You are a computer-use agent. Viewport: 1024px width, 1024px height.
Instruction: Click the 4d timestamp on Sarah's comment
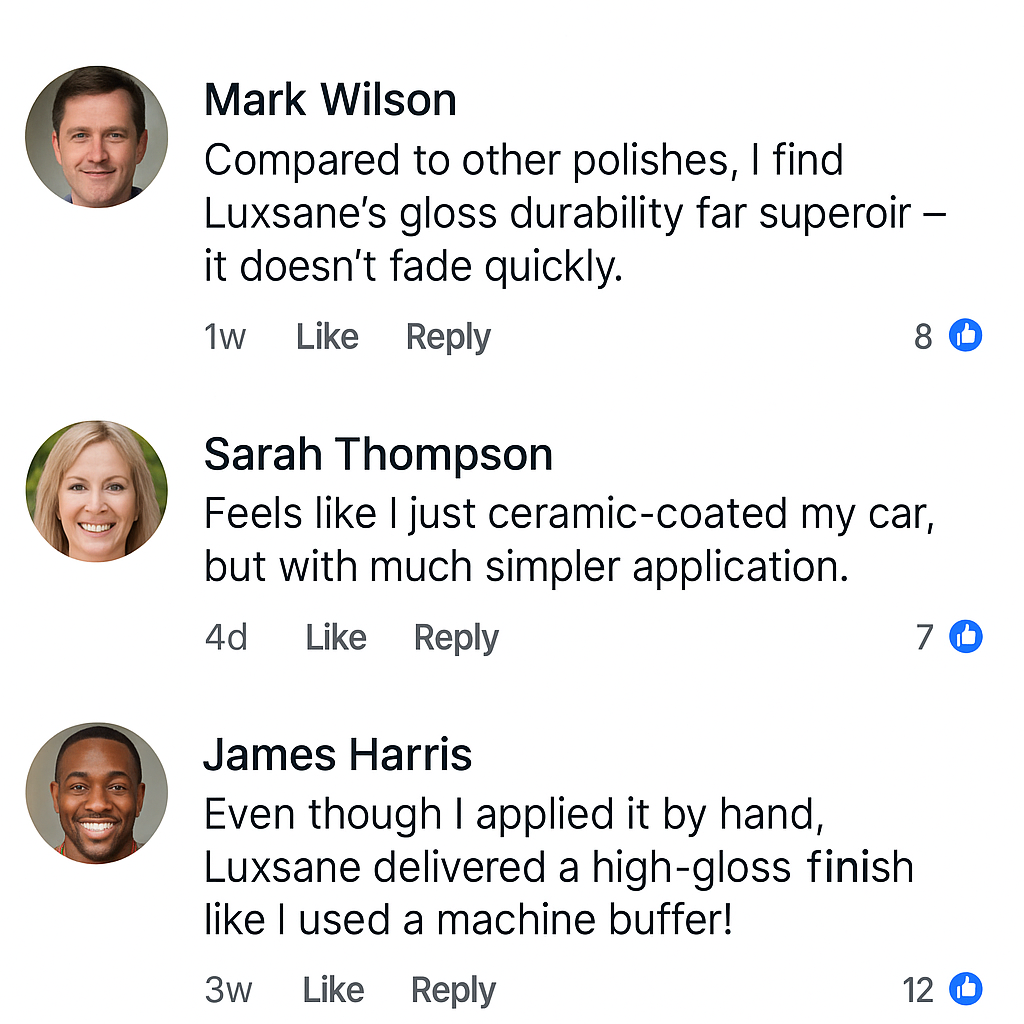[226, 637]
